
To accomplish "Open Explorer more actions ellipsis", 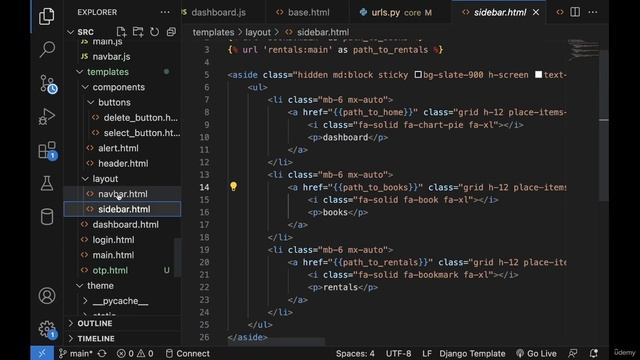I will [x=165, y=12].
